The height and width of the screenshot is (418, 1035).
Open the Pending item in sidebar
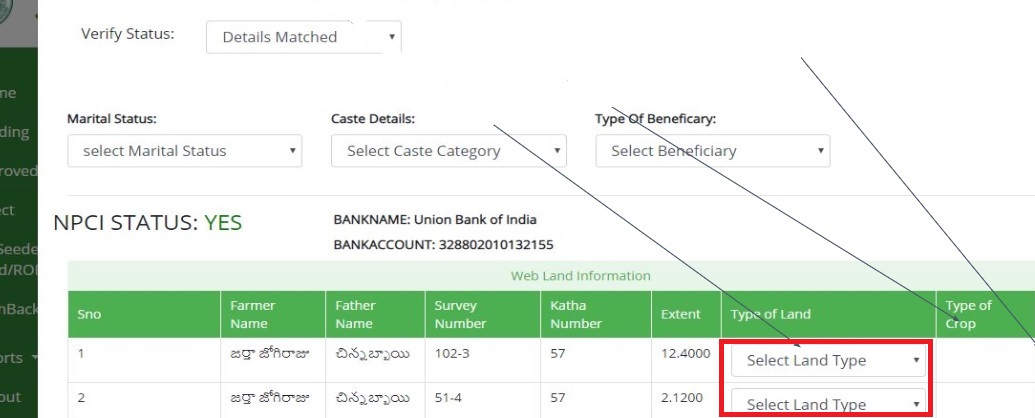pyautogui.click(x=15, y=132)
